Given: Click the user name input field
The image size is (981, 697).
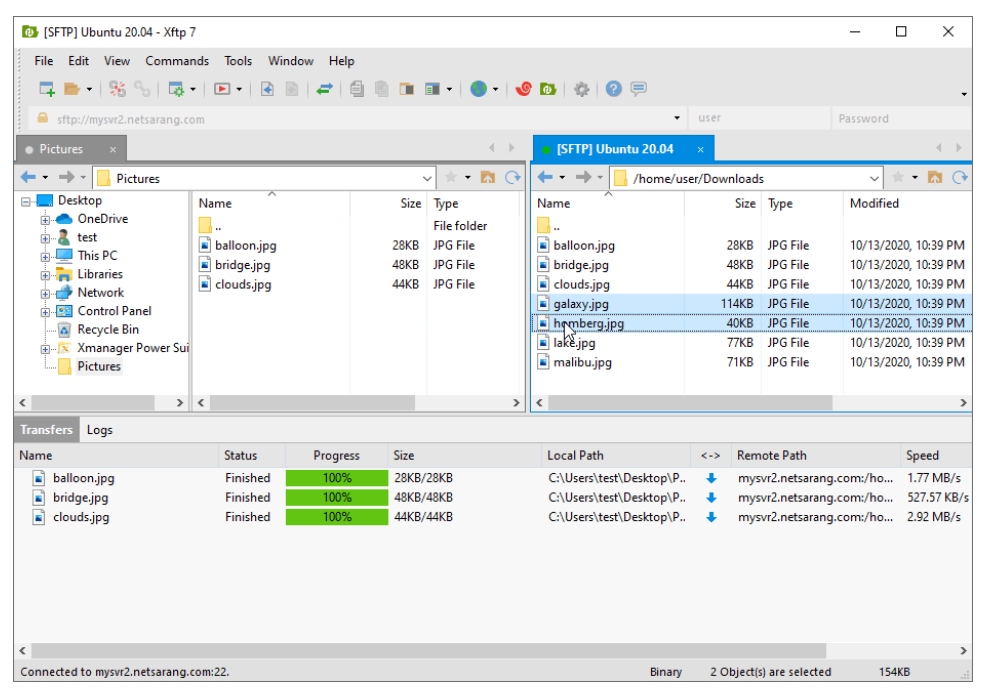Looking at the screenshot, I should click(x=760, y=118).
